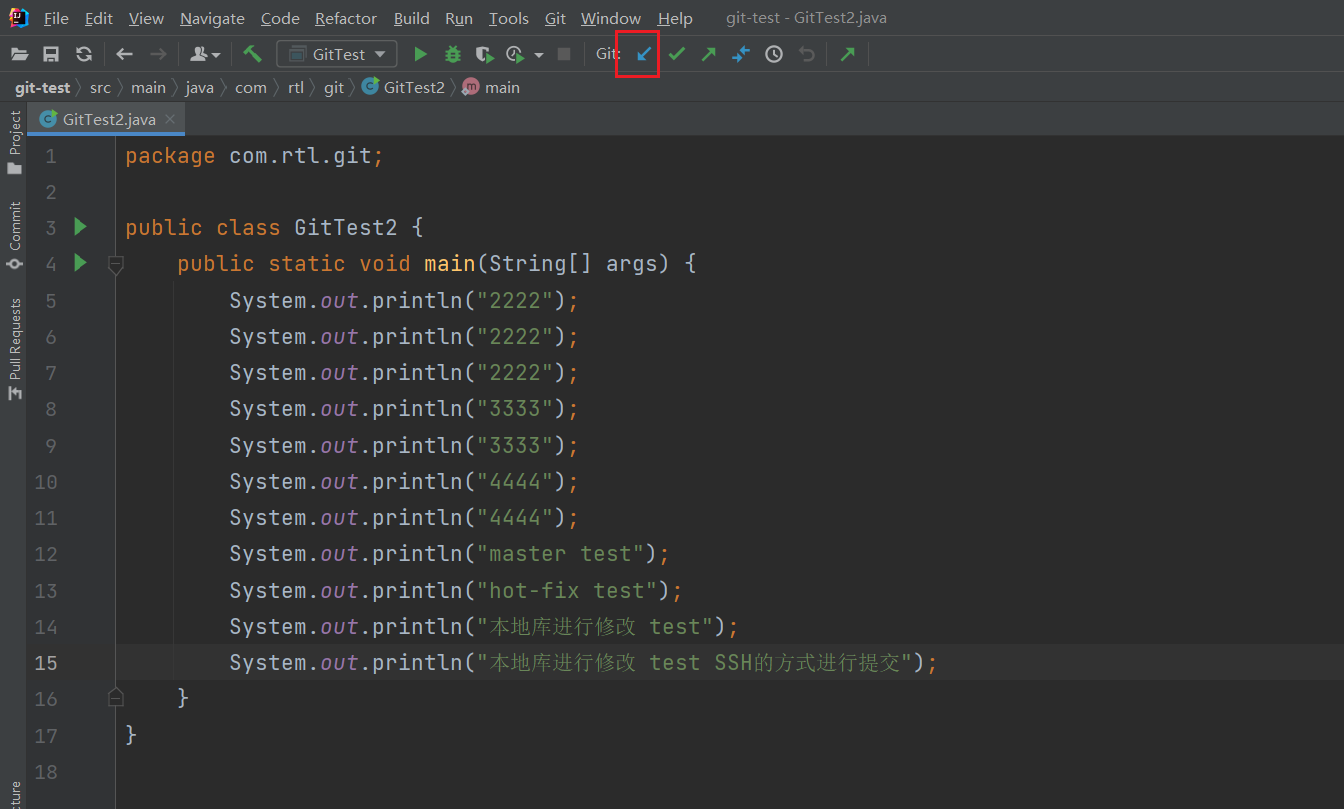Show Git history with the clock icon
Image resolution: width=1344 pixels, height=809 pixels.
coord(774,54)
